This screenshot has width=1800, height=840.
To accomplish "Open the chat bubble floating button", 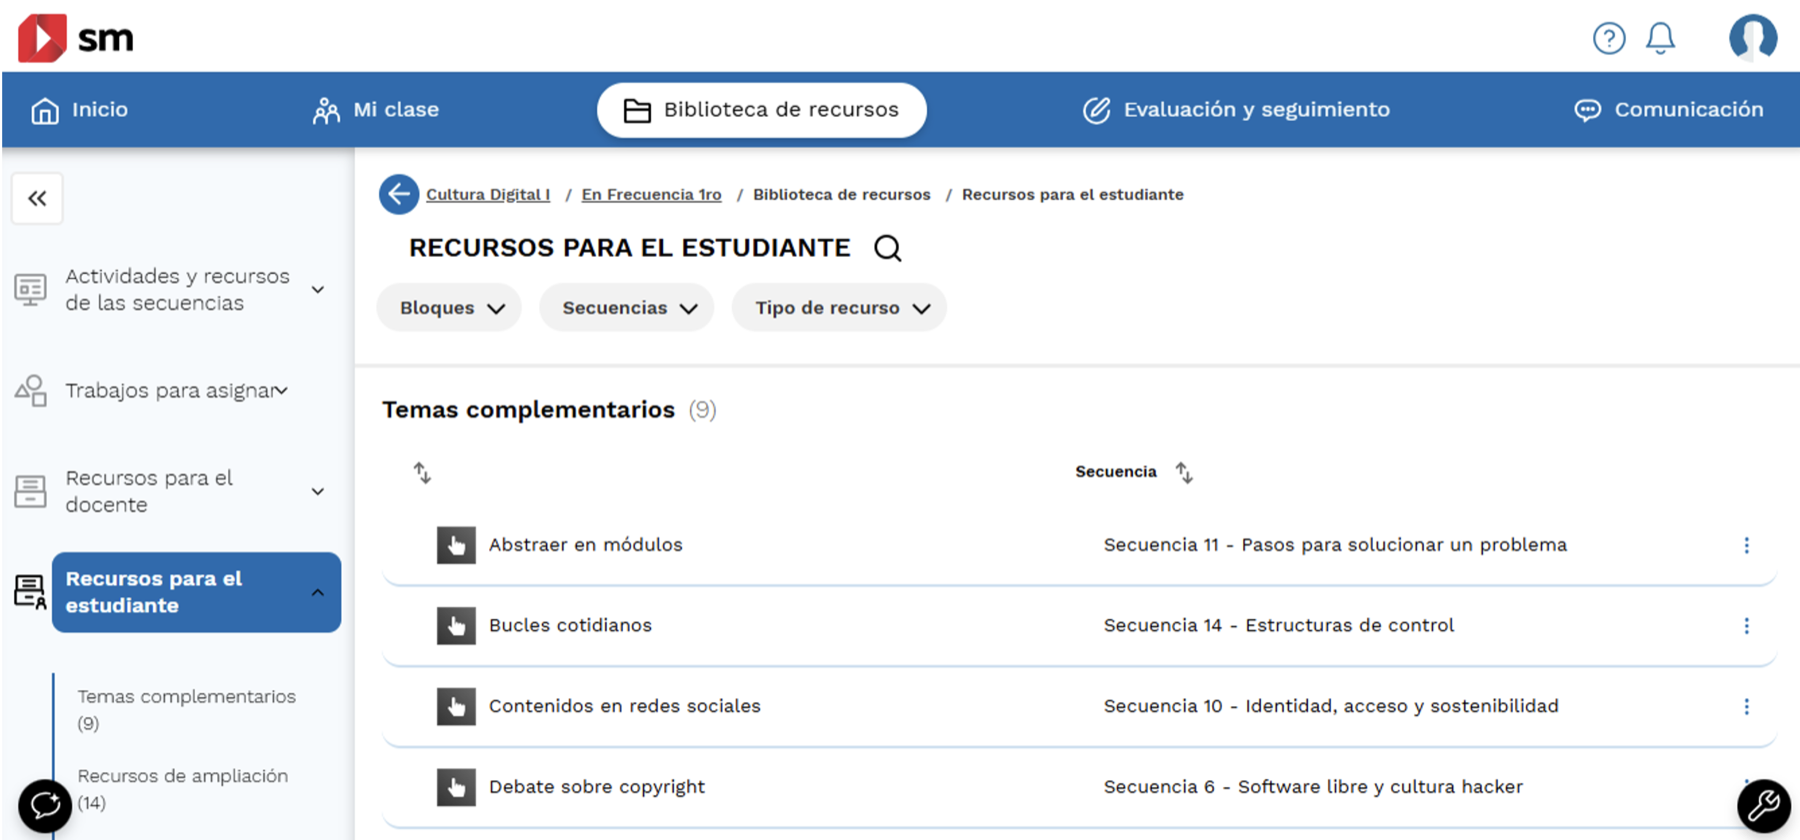I will pyautogui.click(x=45, y=805).
